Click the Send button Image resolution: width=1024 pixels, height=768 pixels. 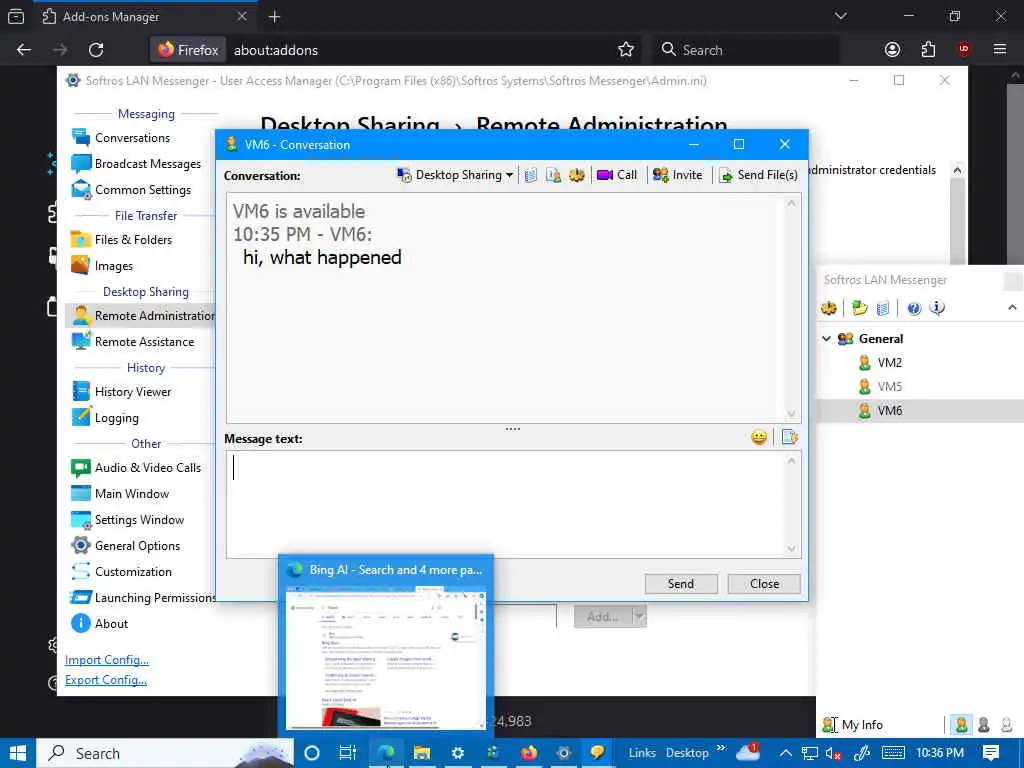tap(680, 584)
